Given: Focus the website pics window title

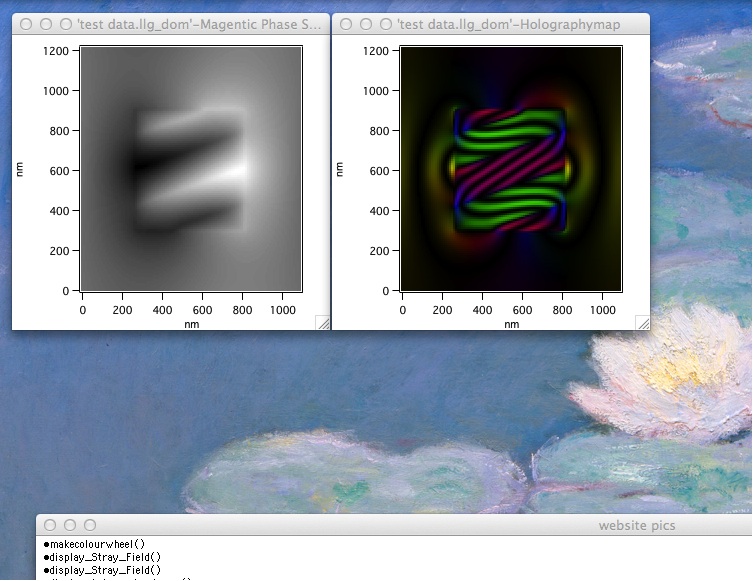Looking at the screenshot, I should [636, 525].
